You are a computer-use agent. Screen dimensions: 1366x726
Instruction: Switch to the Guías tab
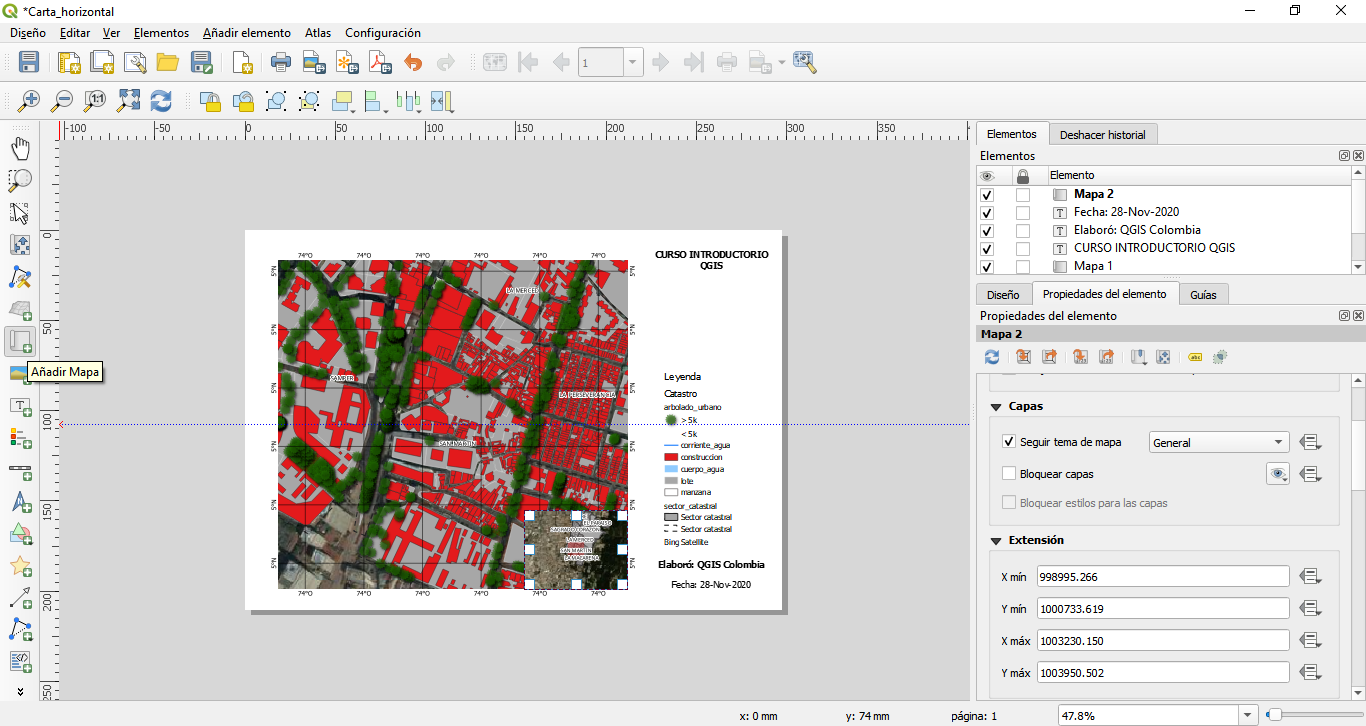click(x=1203, y=295)
